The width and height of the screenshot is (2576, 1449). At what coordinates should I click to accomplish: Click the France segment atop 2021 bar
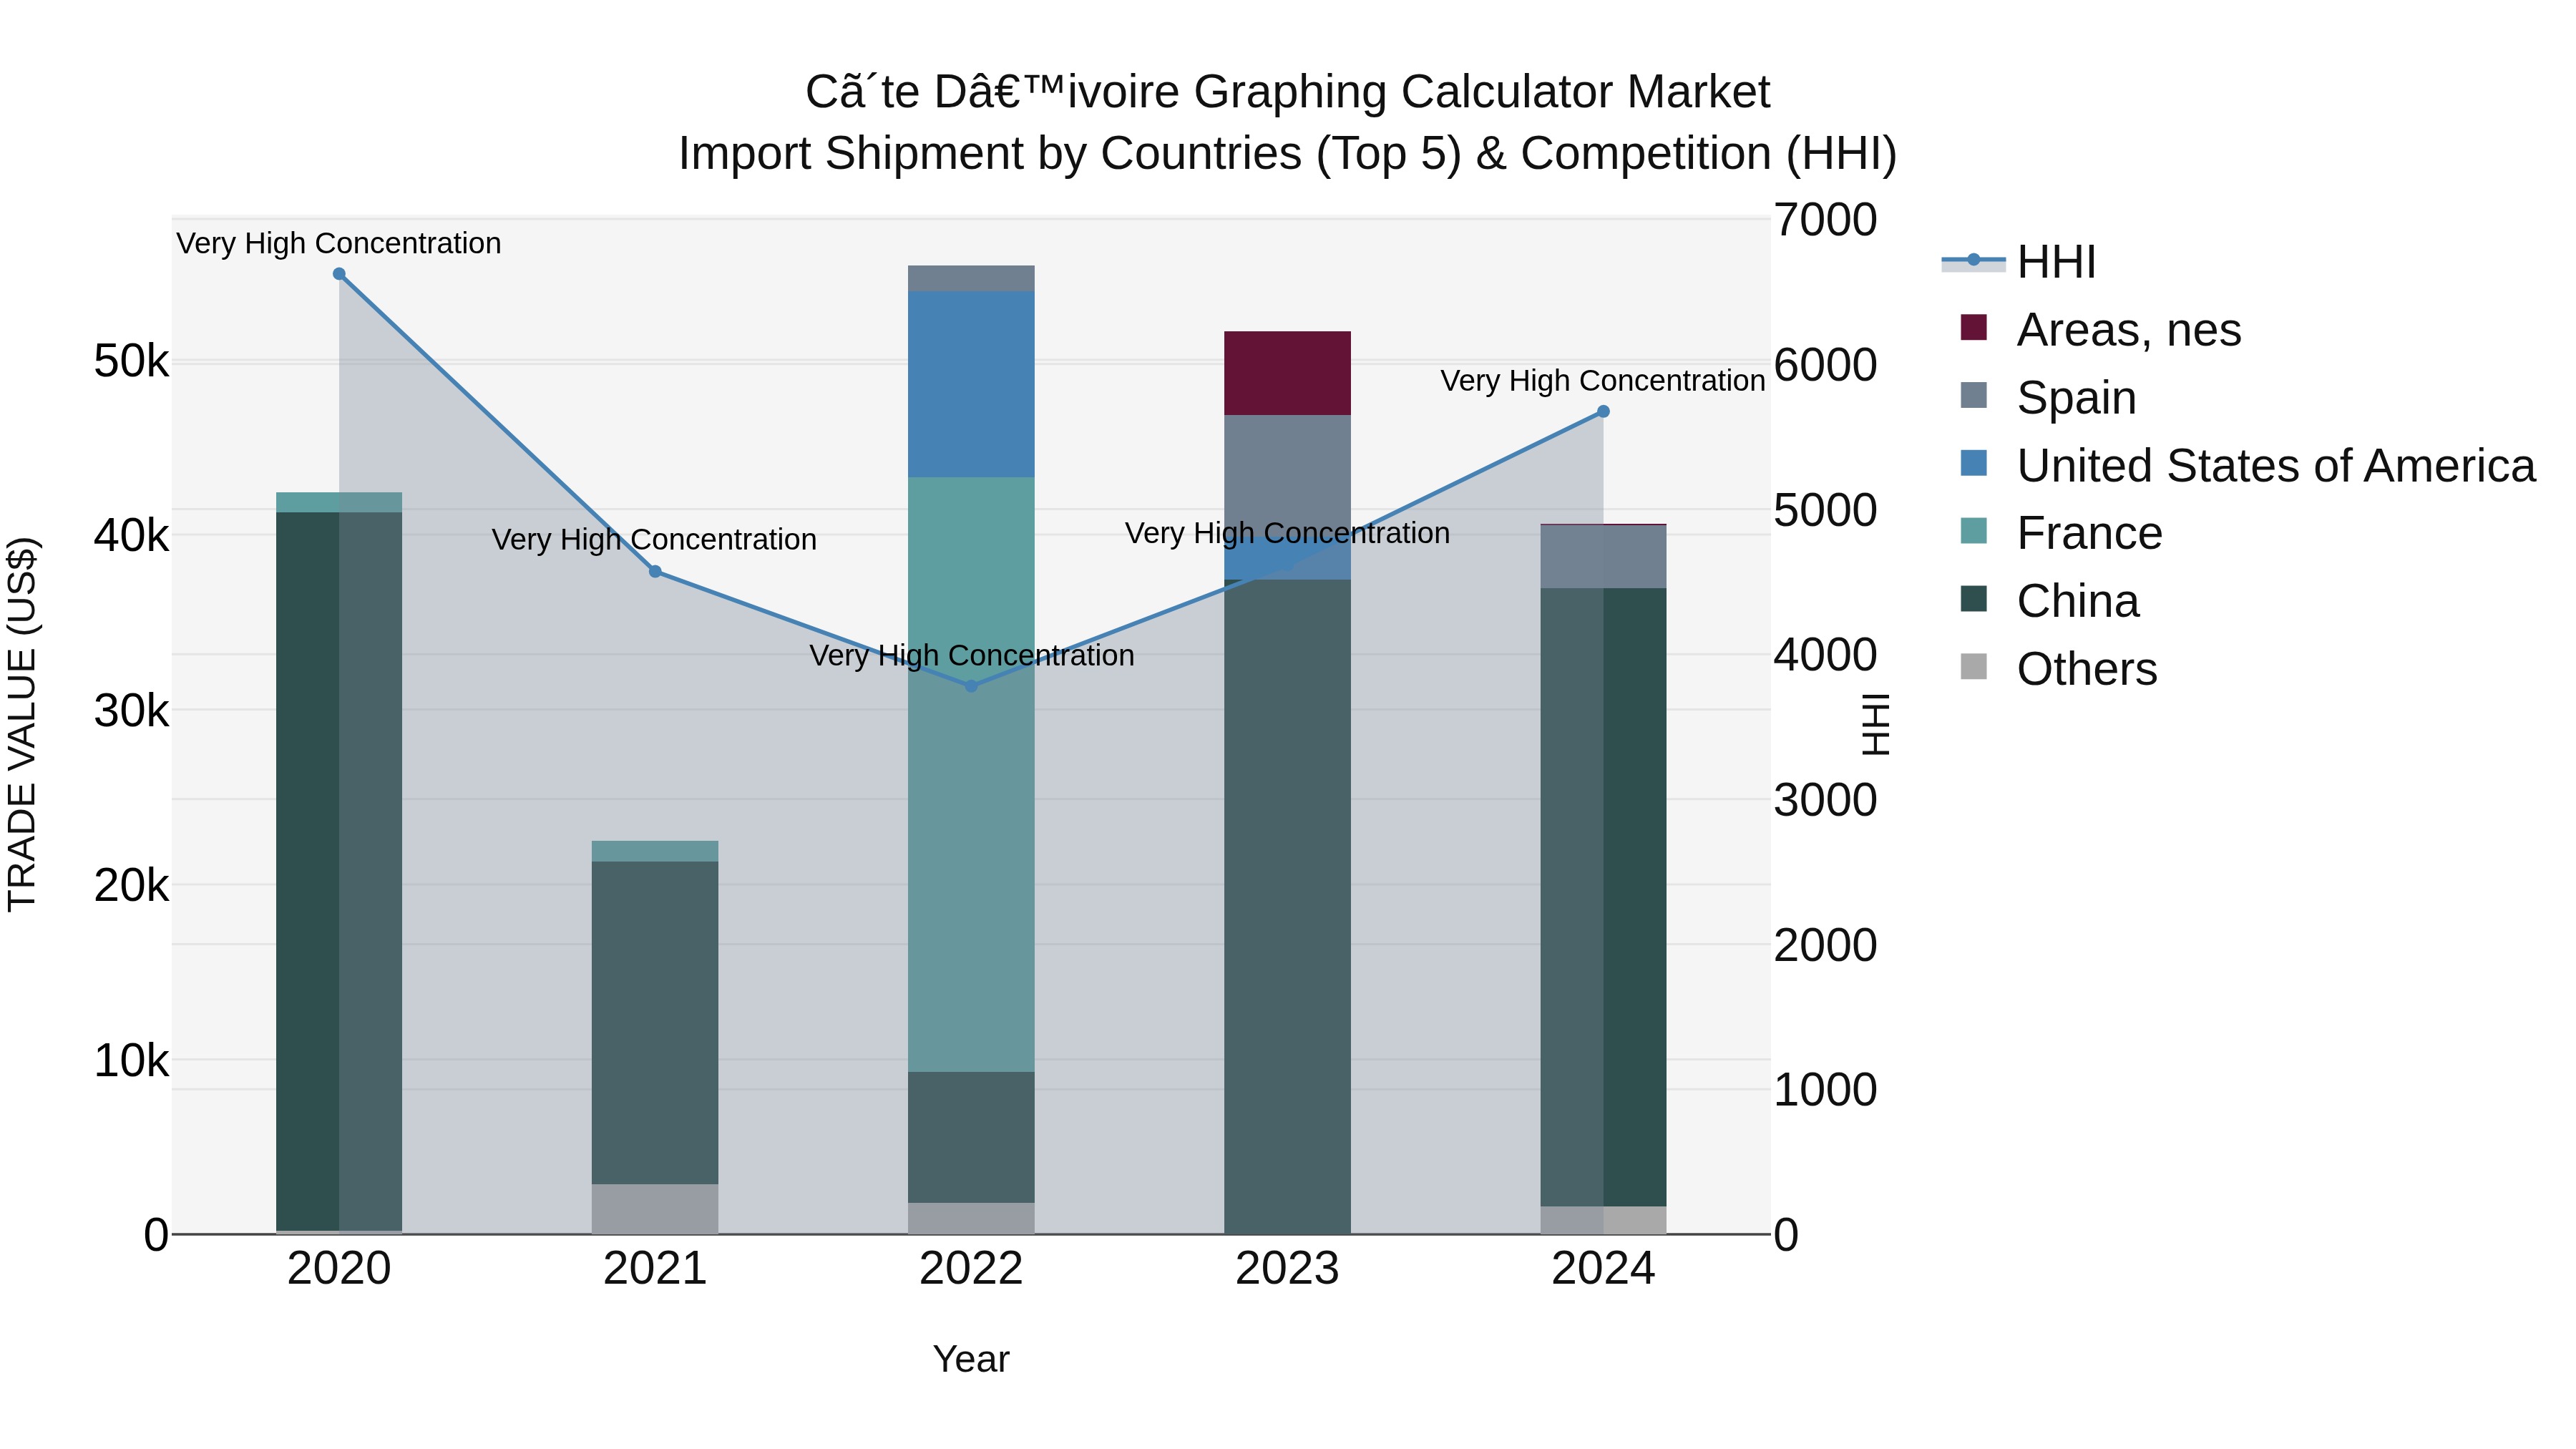[655, 851]
